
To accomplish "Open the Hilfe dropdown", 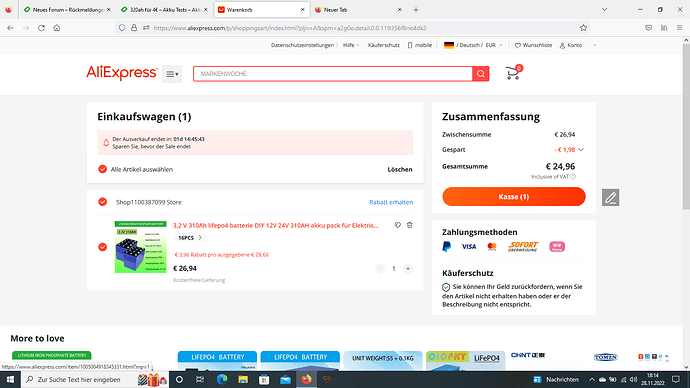I will pos(351,45).
